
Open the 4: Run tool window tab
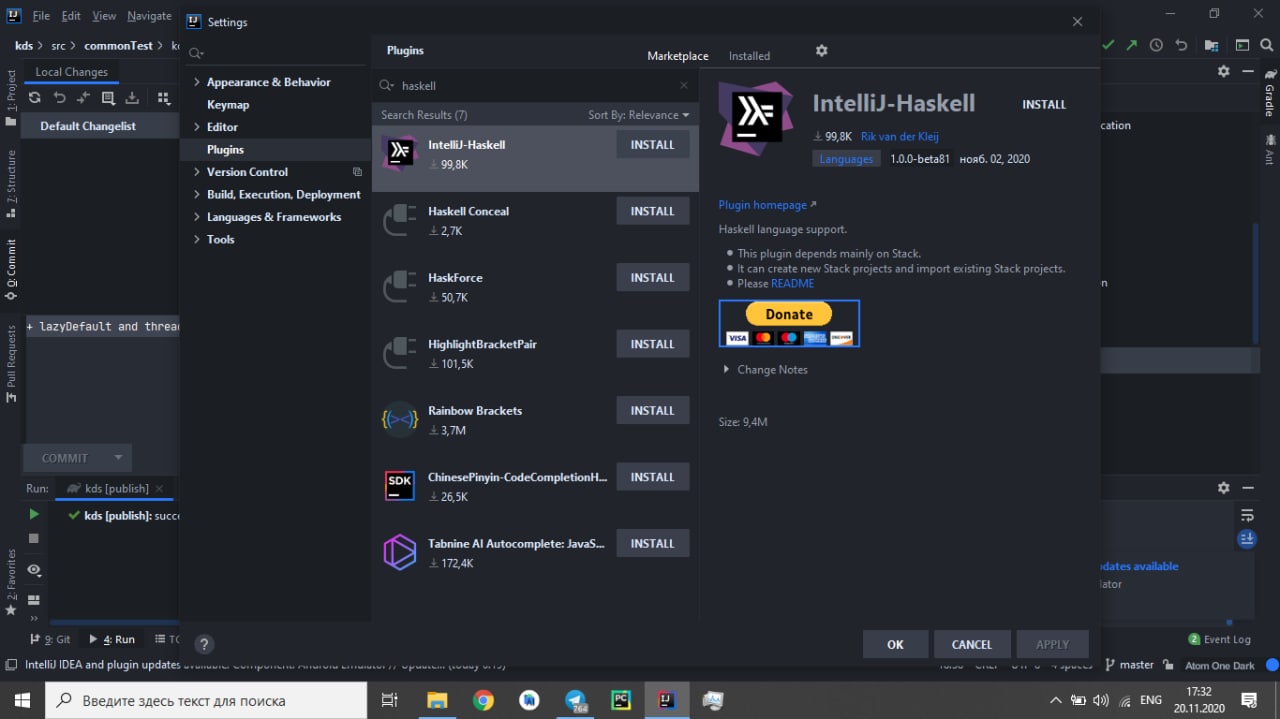(112, 639)
